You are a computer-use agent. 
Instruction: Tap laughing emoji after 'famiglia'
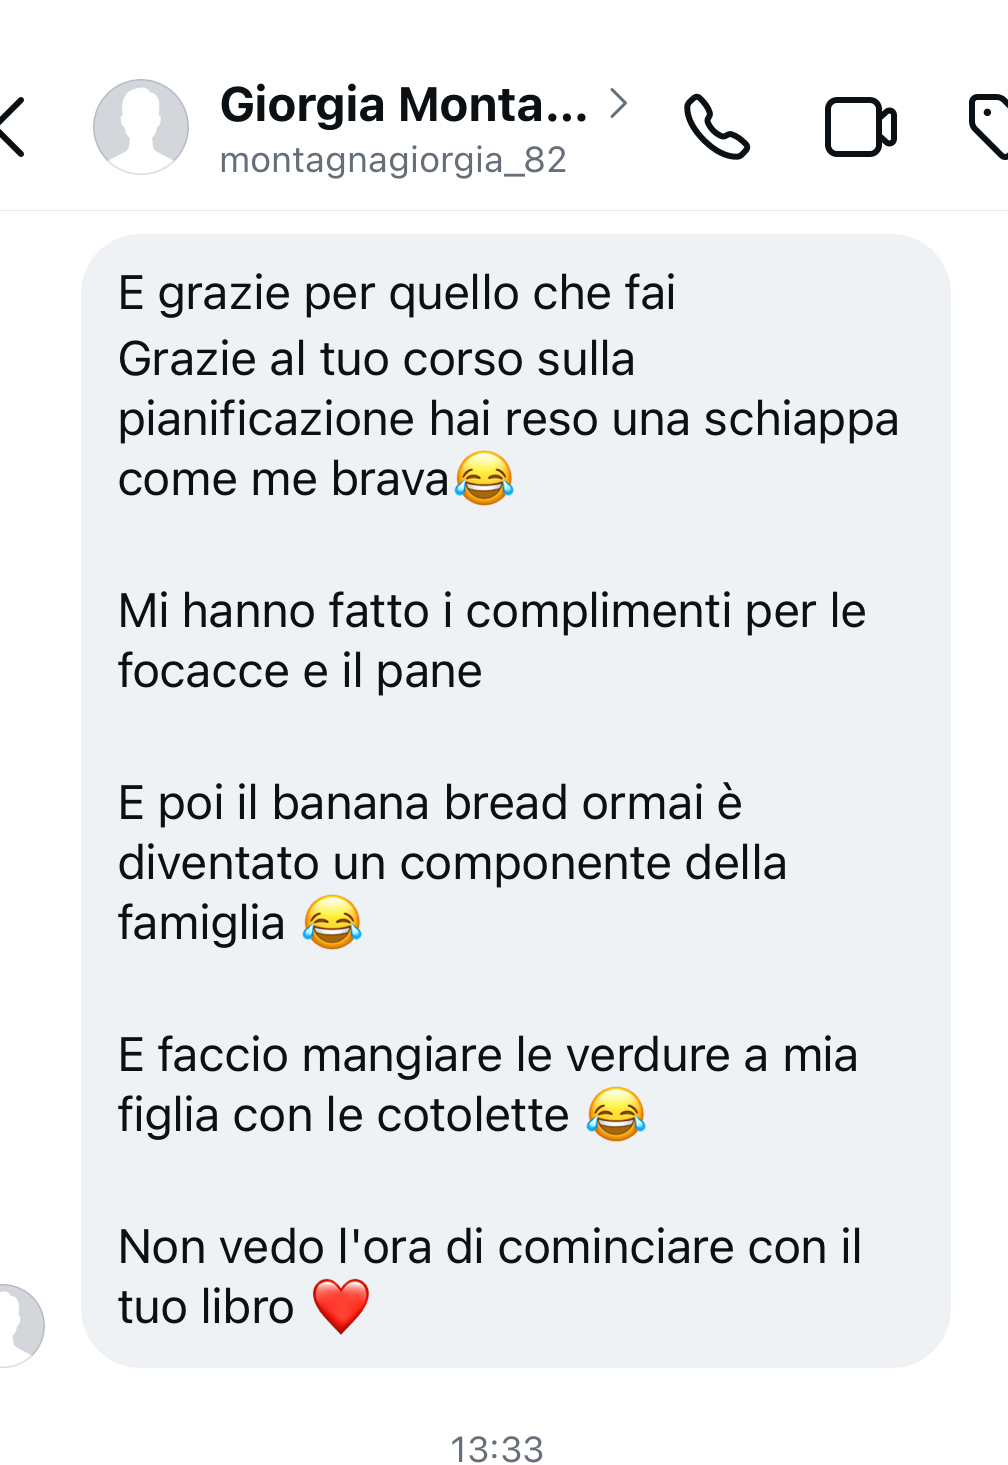(x=332, y=922)
